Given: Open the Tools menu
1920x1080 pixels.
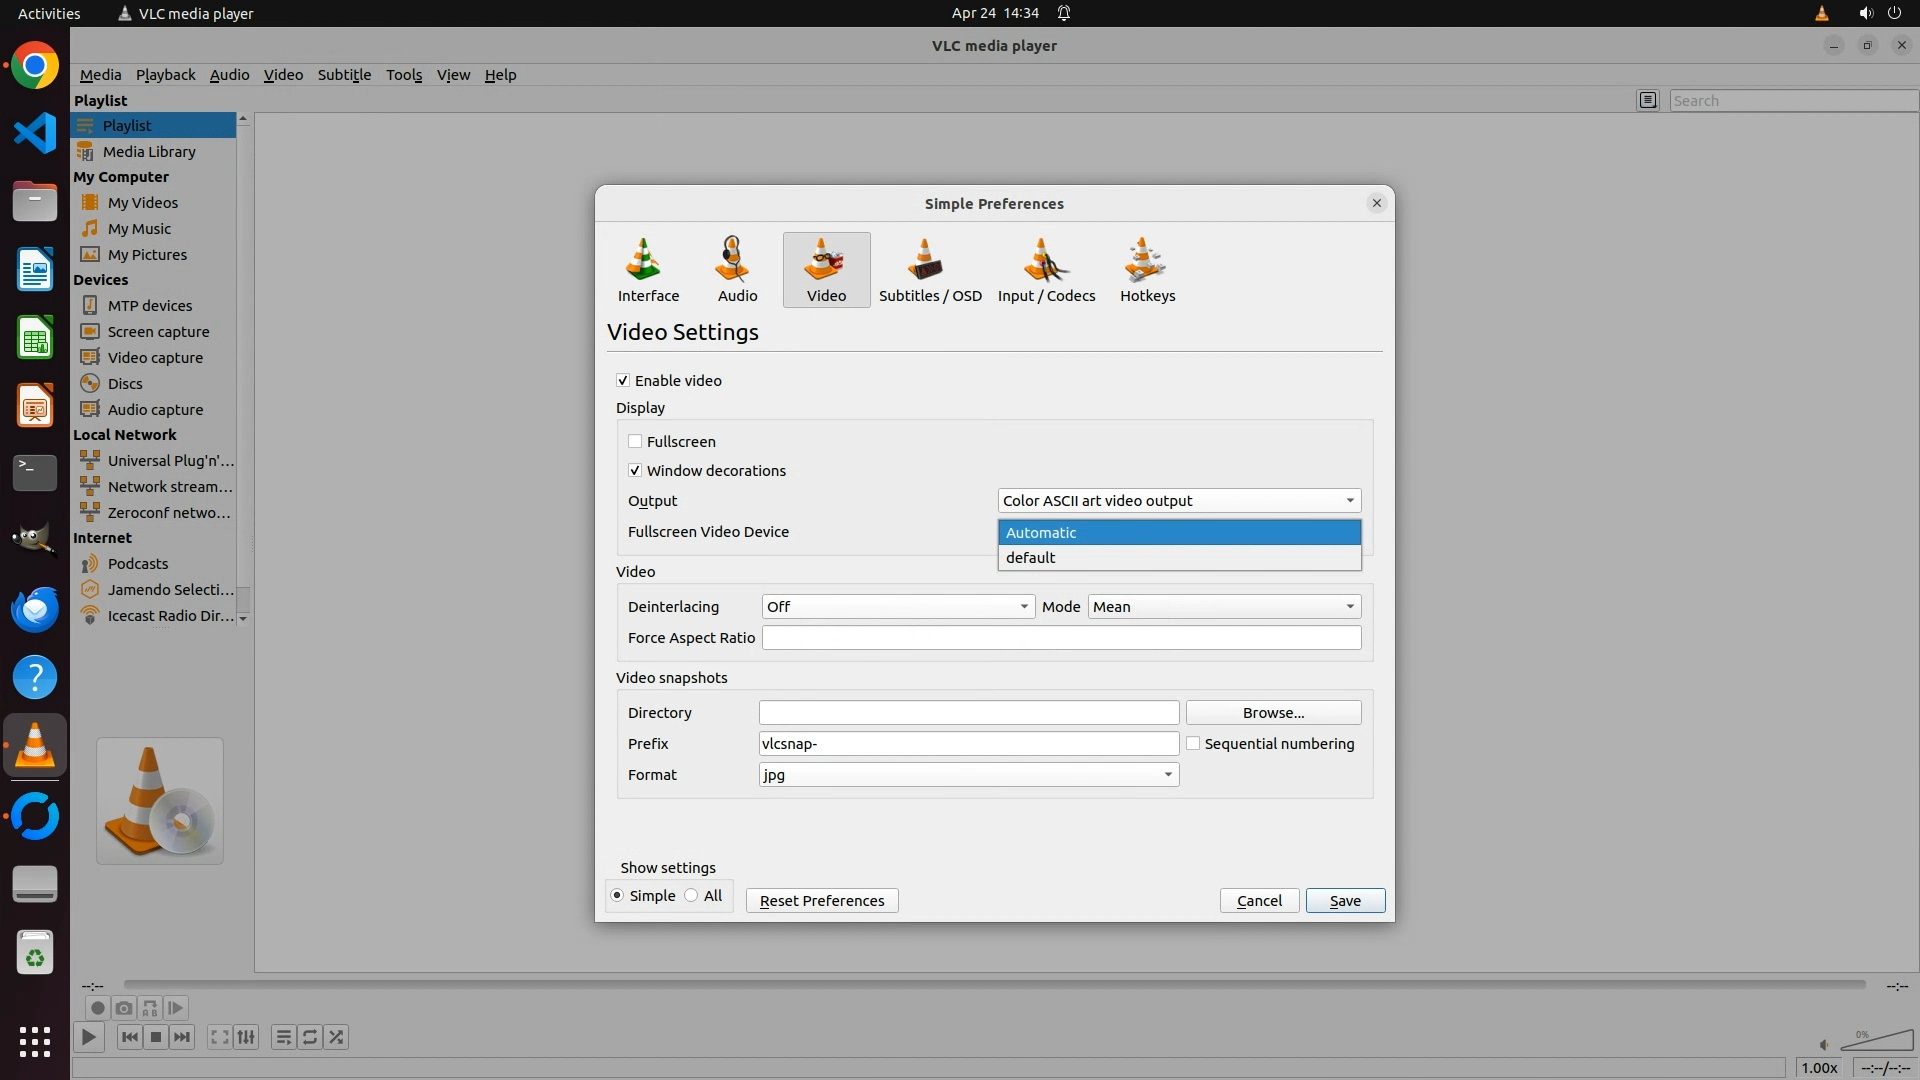Looking at the screenshot, I should tap(403, 75).
